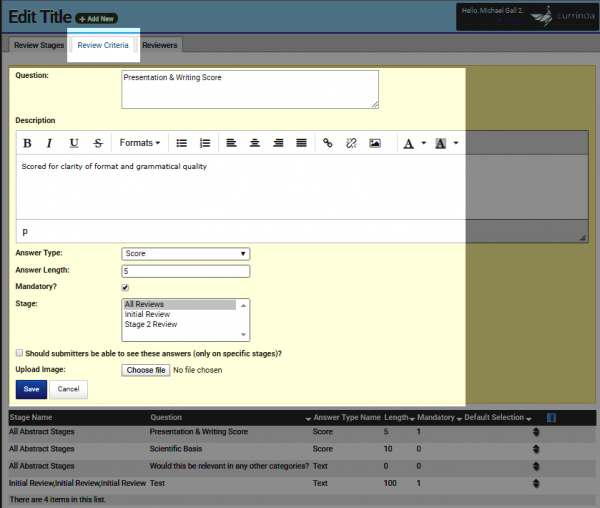Open column chooser icon in table header
The width and height of the screenshot is (600, 508).
(551, 418)
